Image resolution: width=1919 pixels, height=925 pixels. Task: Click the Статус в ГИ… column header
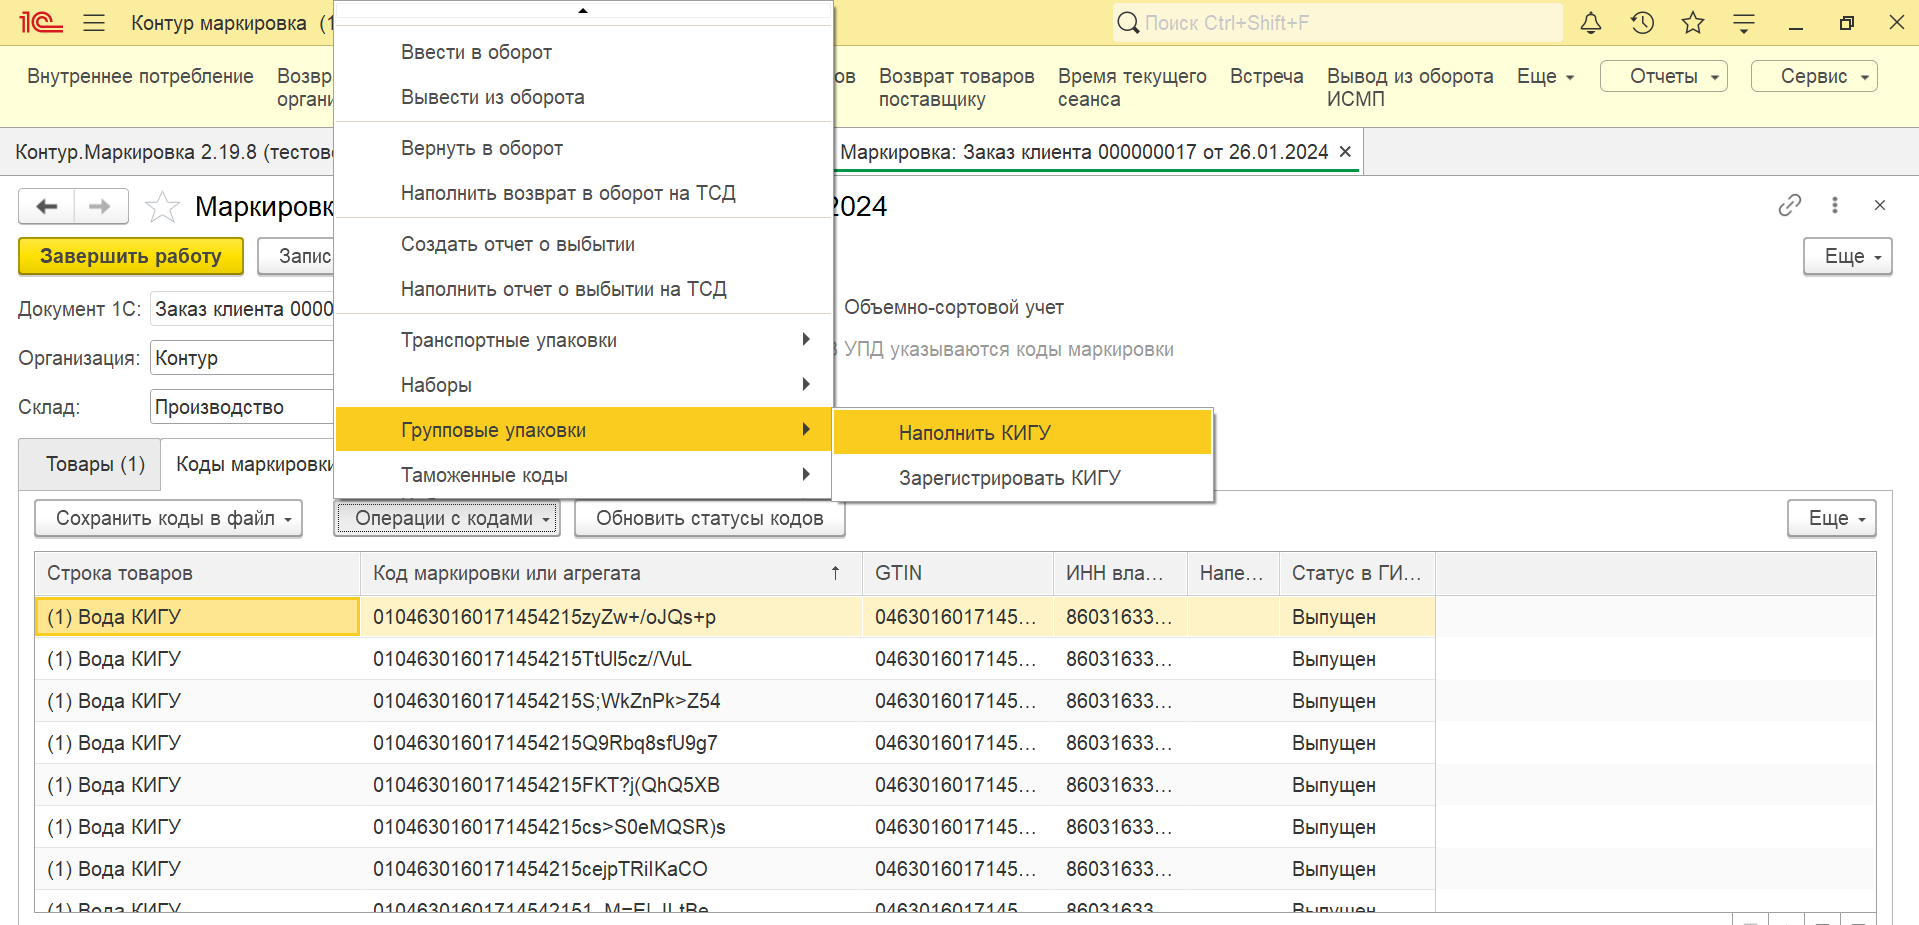(x=1357, y=573)
